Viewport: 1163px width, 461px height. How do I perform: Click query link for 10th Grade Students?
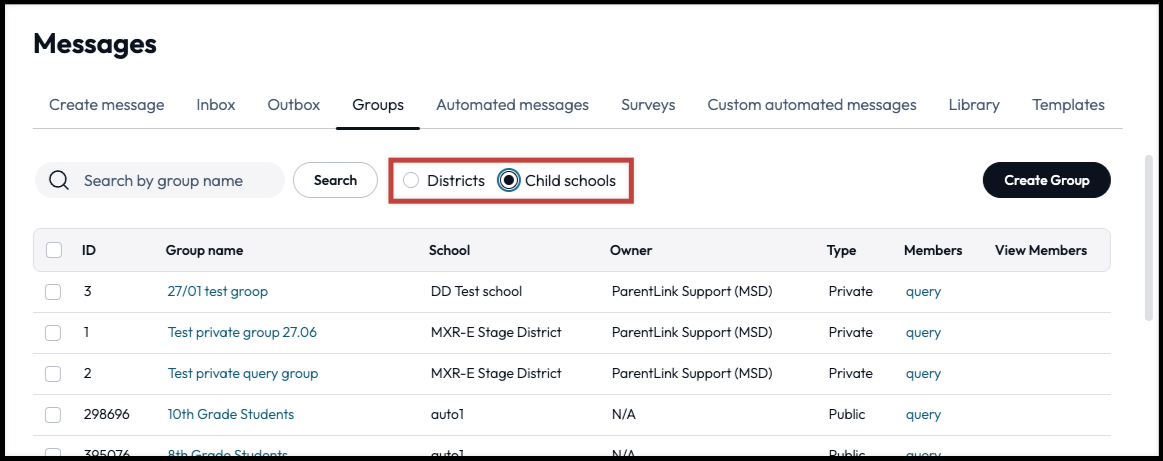[923, 414]
